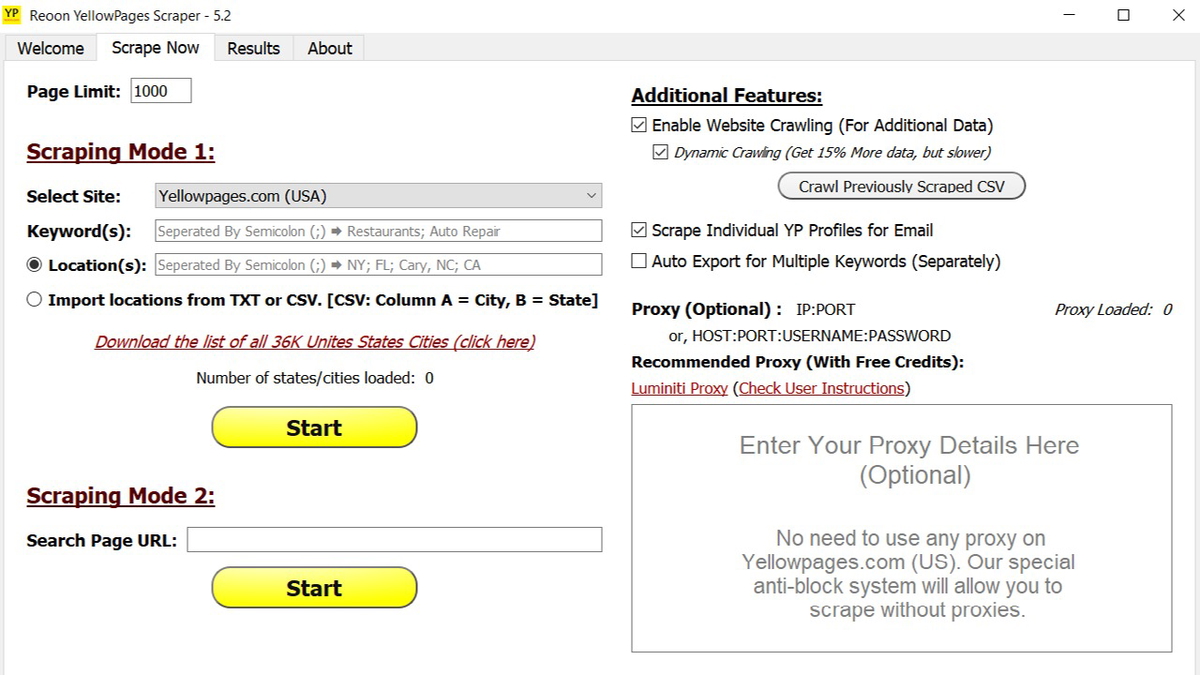The height and width of the screenshot is (675, 1200).
Task: Click Crawl Previously Scraped CSV button
Action: [901, 186]
